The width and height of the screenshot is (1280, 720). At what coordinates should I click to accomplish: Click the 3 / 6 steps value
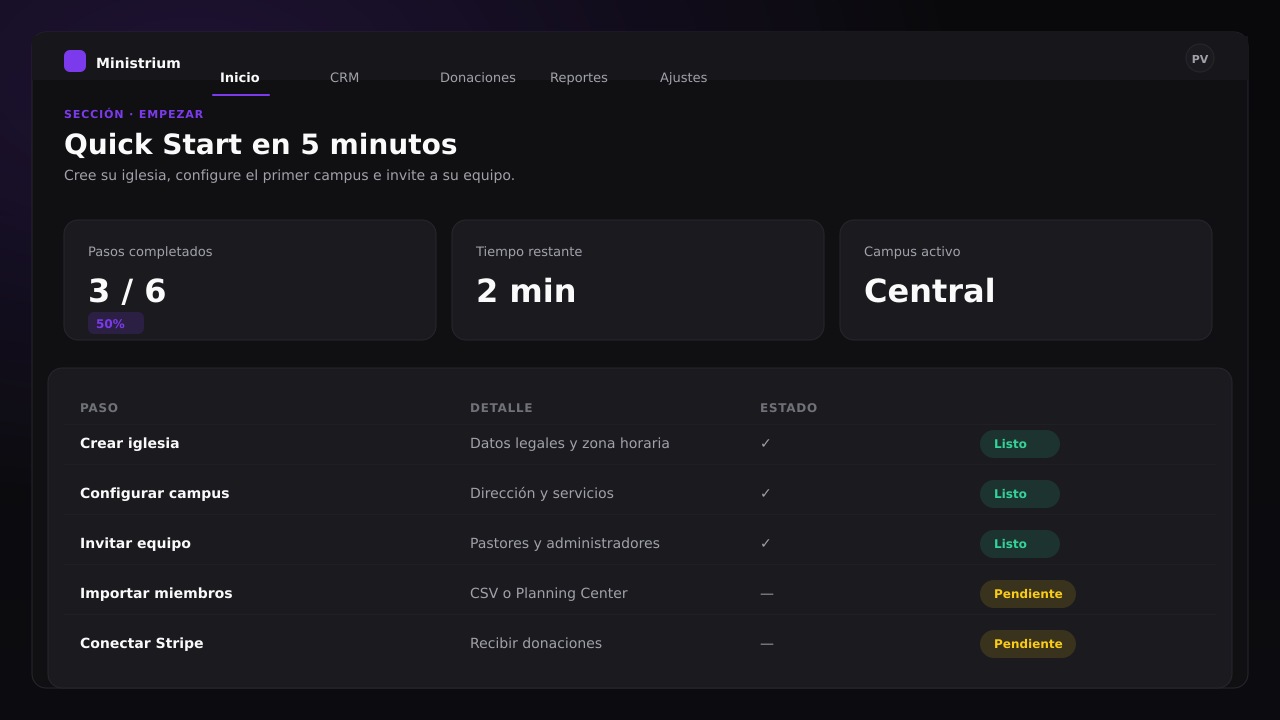click(x=127, y=291)
